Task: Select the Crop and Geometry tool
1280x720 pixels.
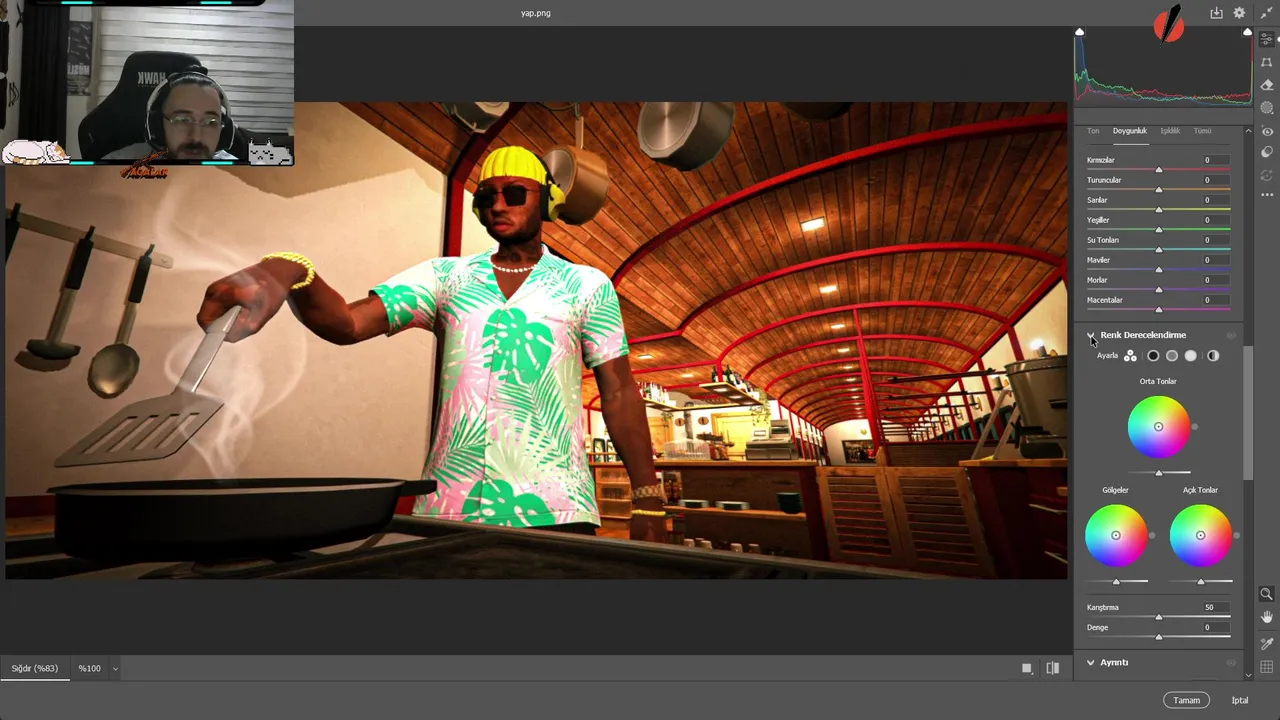Action: (x=1267, y=62)
